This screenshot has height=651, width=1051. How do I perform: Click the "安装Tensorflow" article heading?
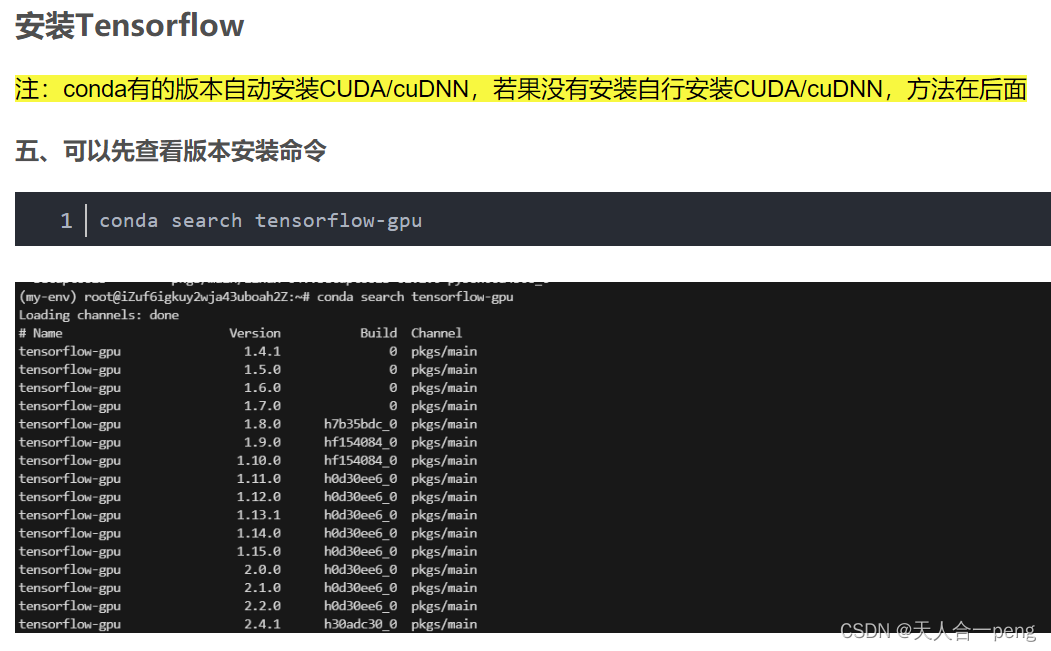128,26
